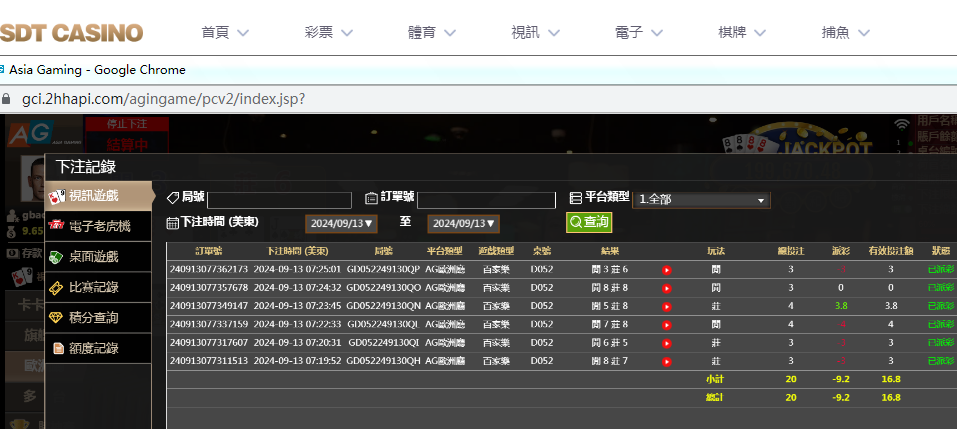Click the browser address bar URL
957x429 pixels.
coord(163,99)
